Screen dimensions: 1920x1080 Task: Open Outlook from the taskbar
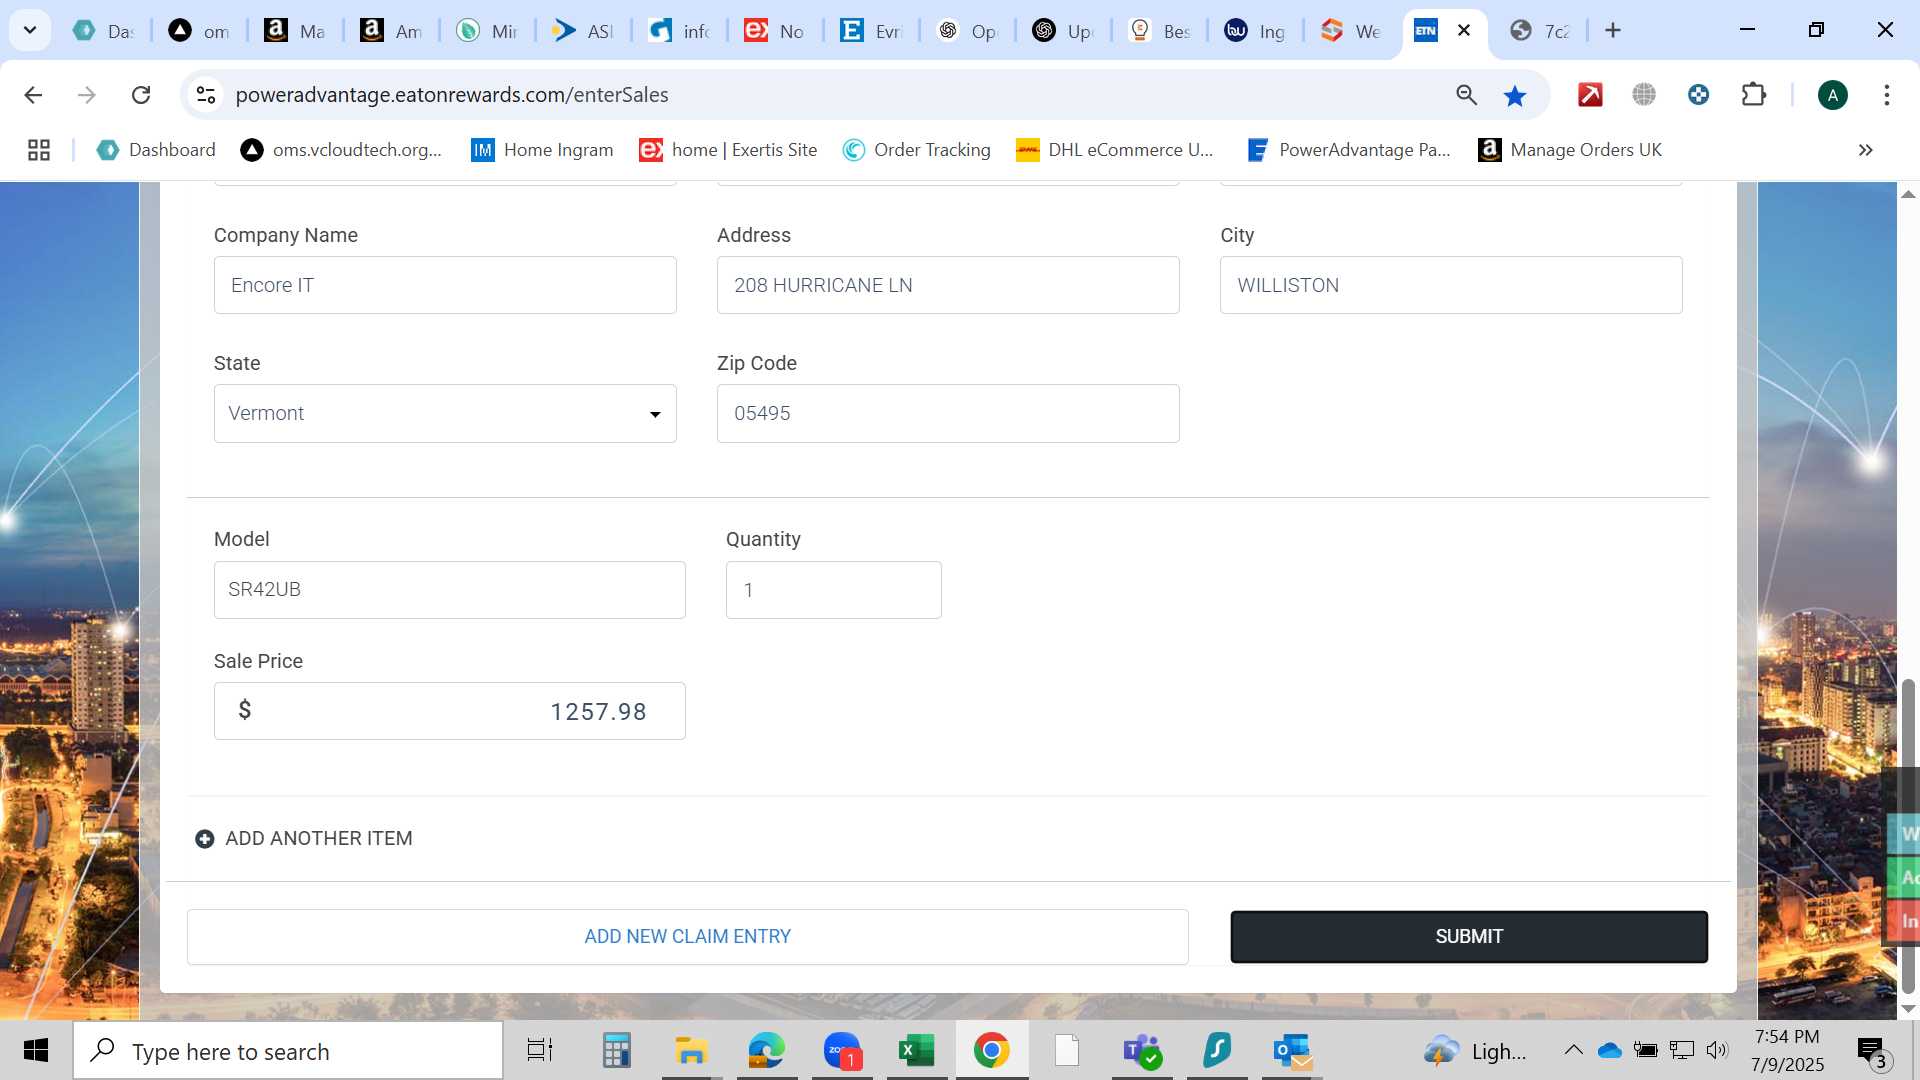1292,1051
